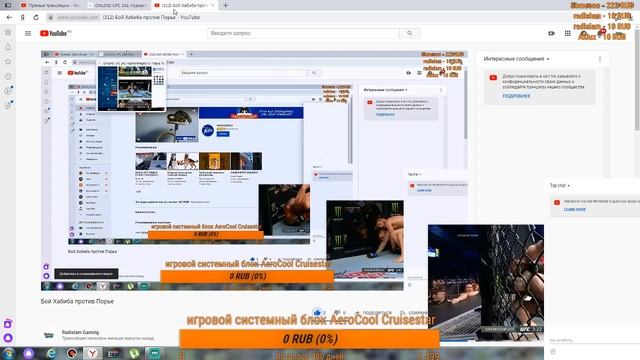Open the YouTube hamburger guide menu
640x360 pixels.
(28, 33)
